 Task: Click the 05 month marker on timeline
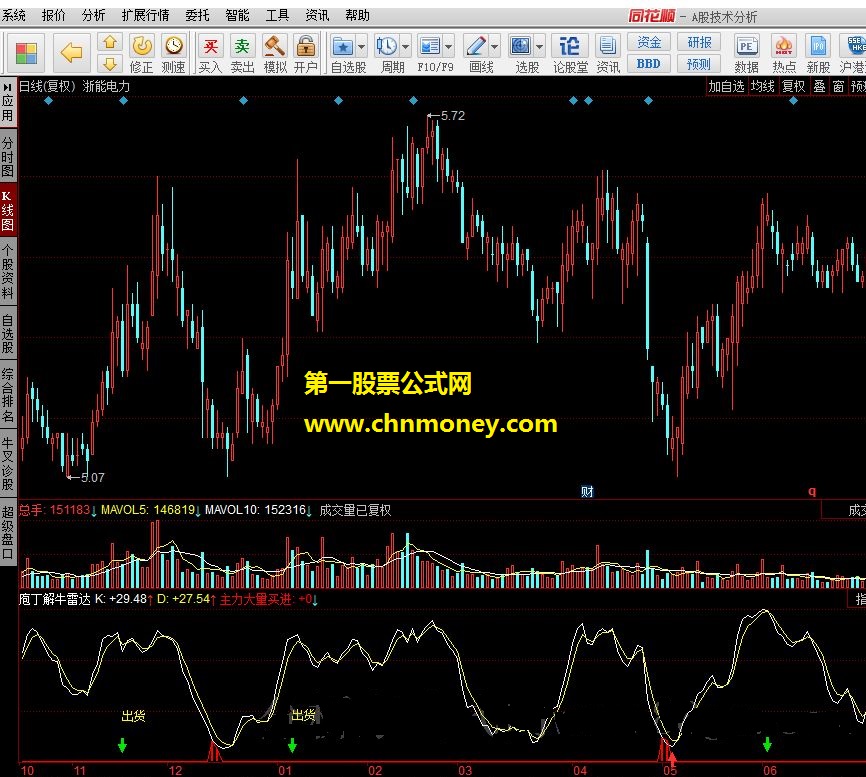670,770
